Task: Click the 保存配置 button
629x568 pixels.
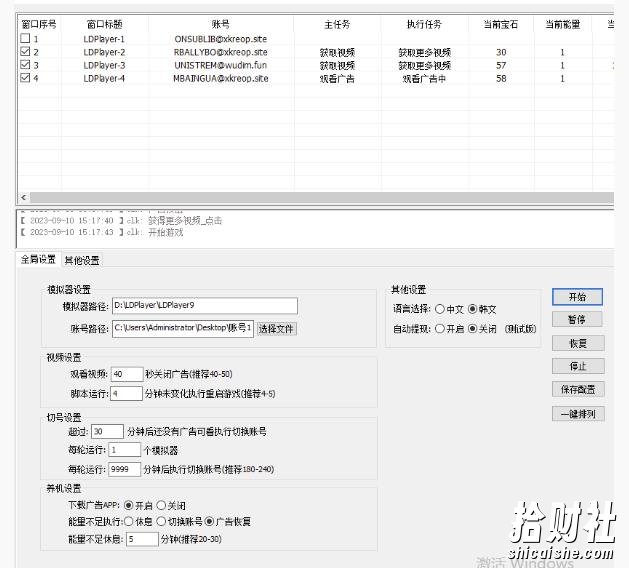Action: click(x=578, y=389)
